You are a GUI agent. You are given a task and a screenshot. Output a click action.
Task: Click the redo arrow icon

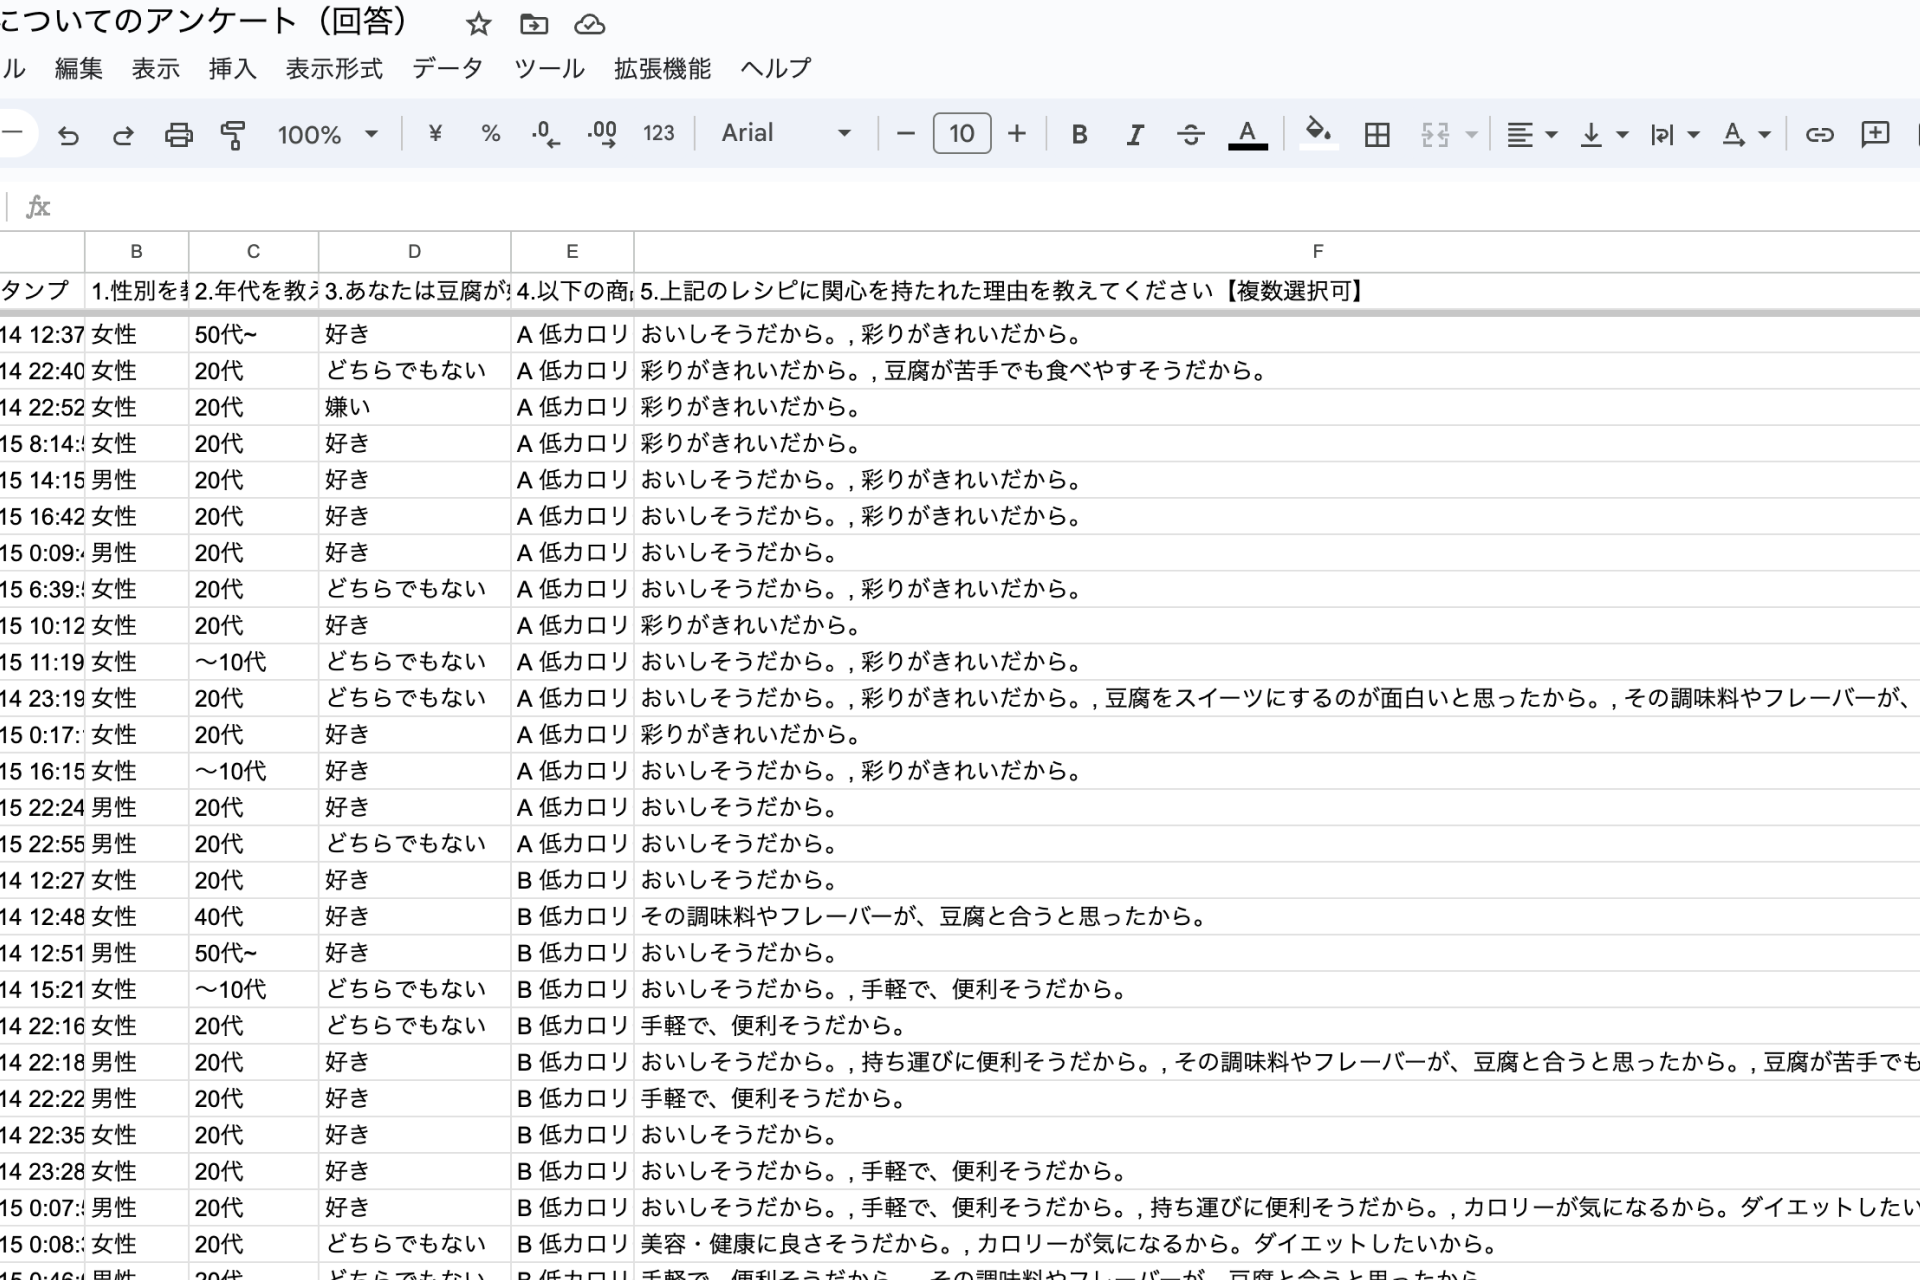pyautogui.click(x=123, y=134)
